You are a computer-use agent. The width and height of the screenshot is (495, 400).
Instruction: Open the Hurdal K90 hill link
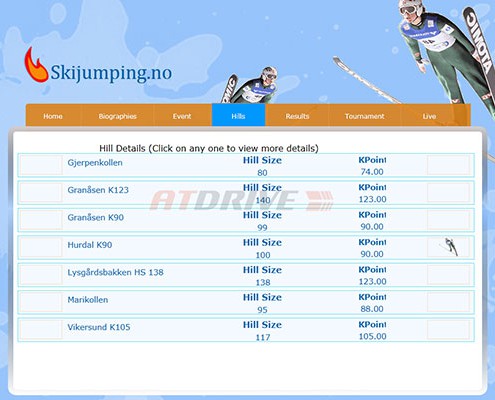[x=90, y=245]
